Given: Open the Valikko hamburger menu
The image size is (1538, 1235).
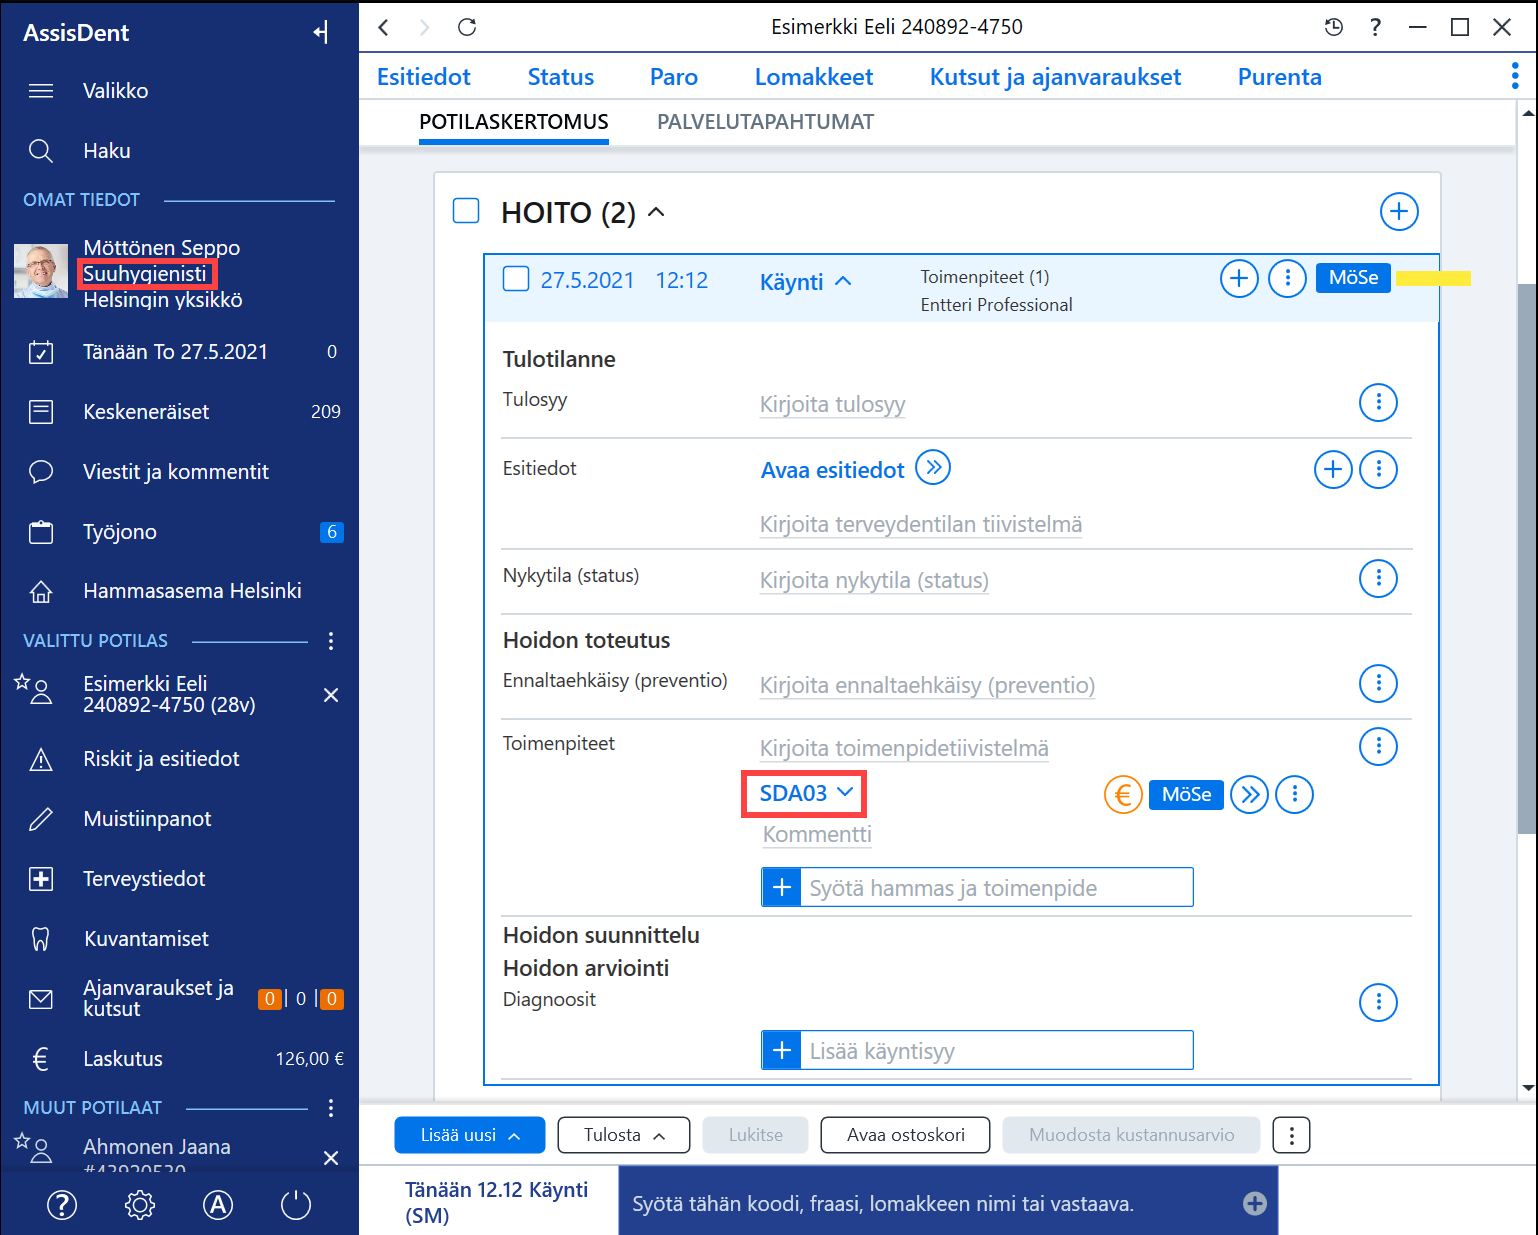Looking at the screenshot, I should point(41,91).
